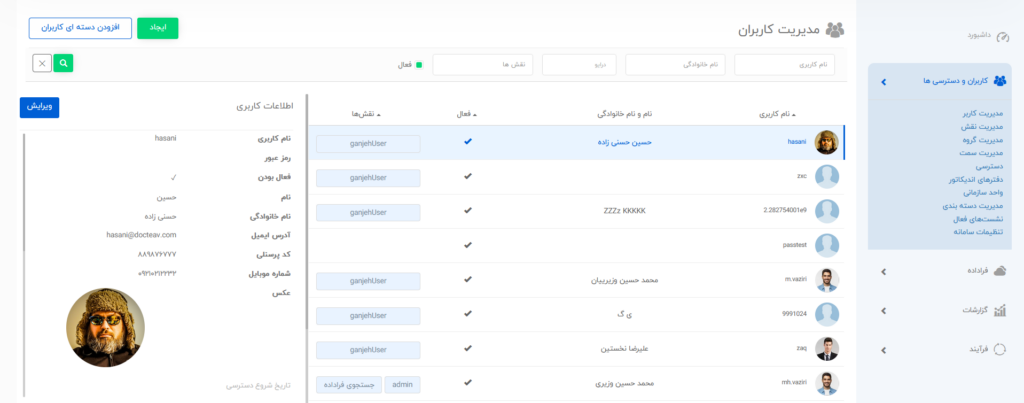
Task: Click avatar of user m.vaziri
Action: click(827, 280)
